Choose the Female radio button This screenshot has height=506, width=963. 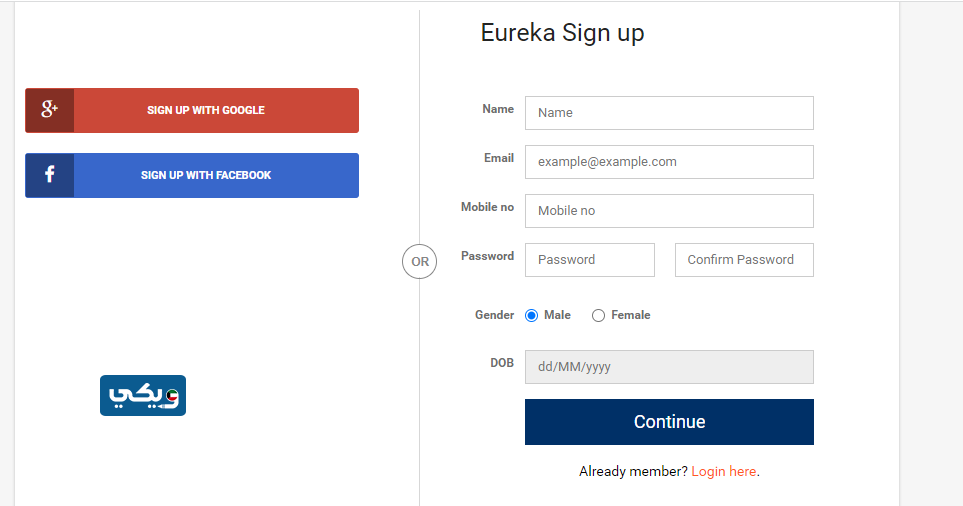599,316
